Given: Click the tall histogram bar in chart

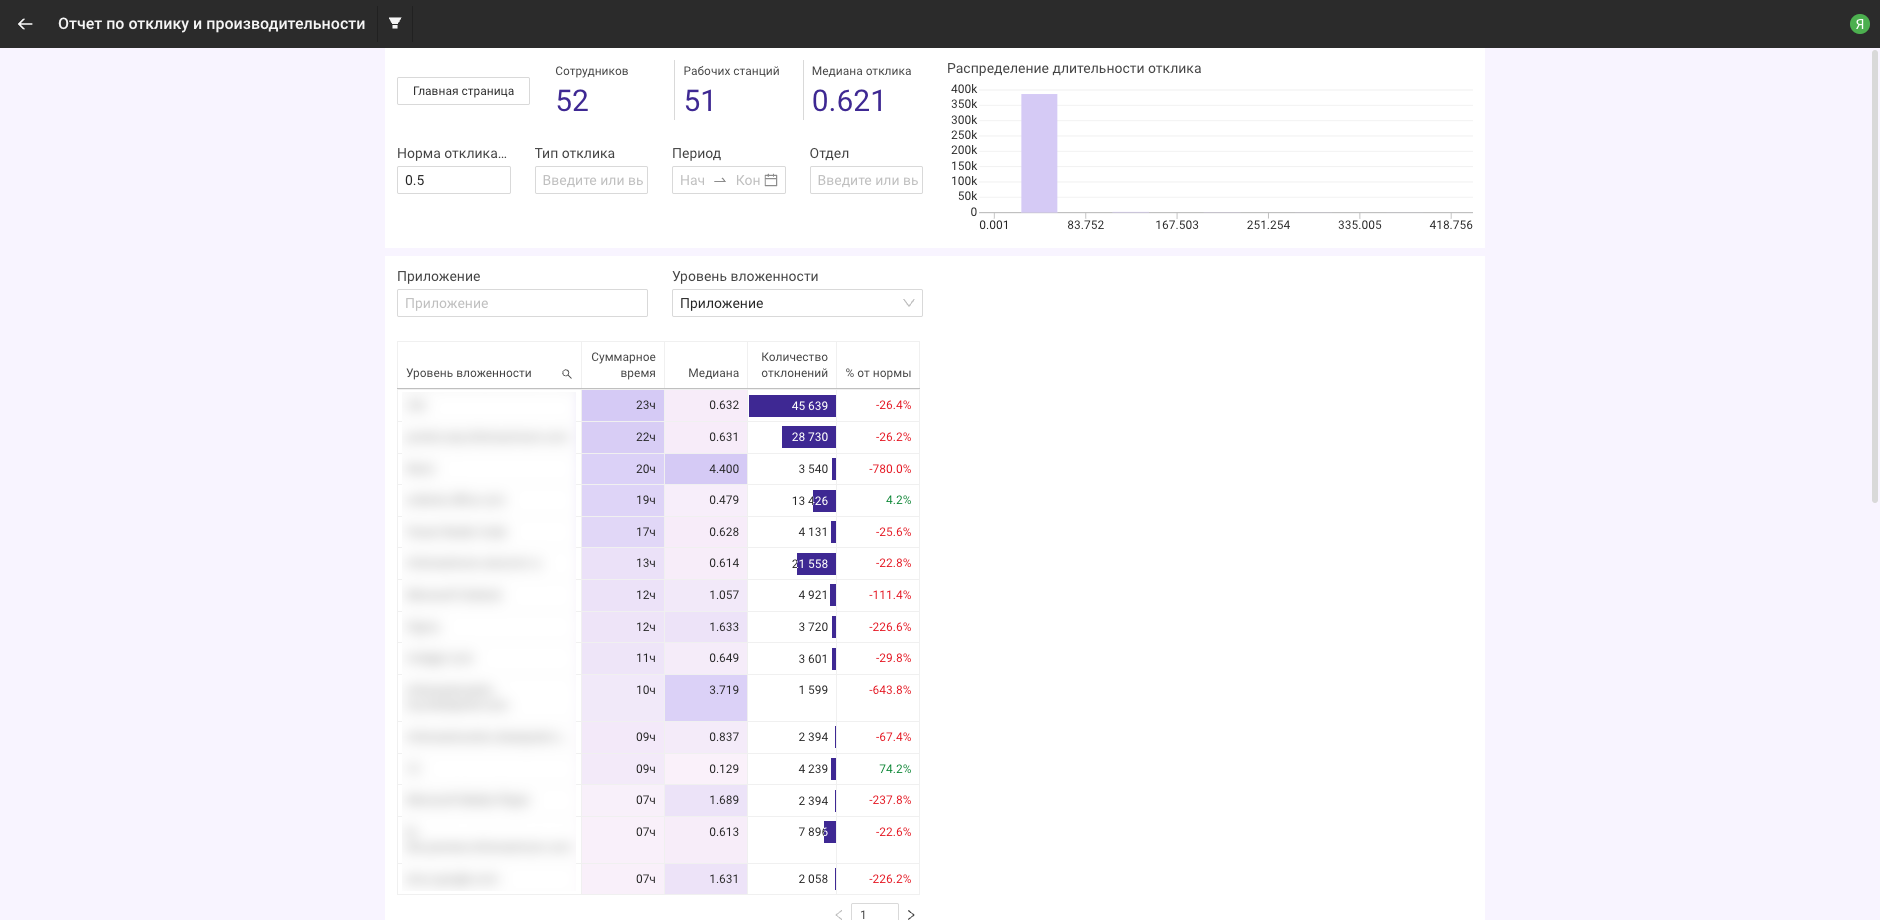Looking at the screenshot, I should pos(1039,153).
